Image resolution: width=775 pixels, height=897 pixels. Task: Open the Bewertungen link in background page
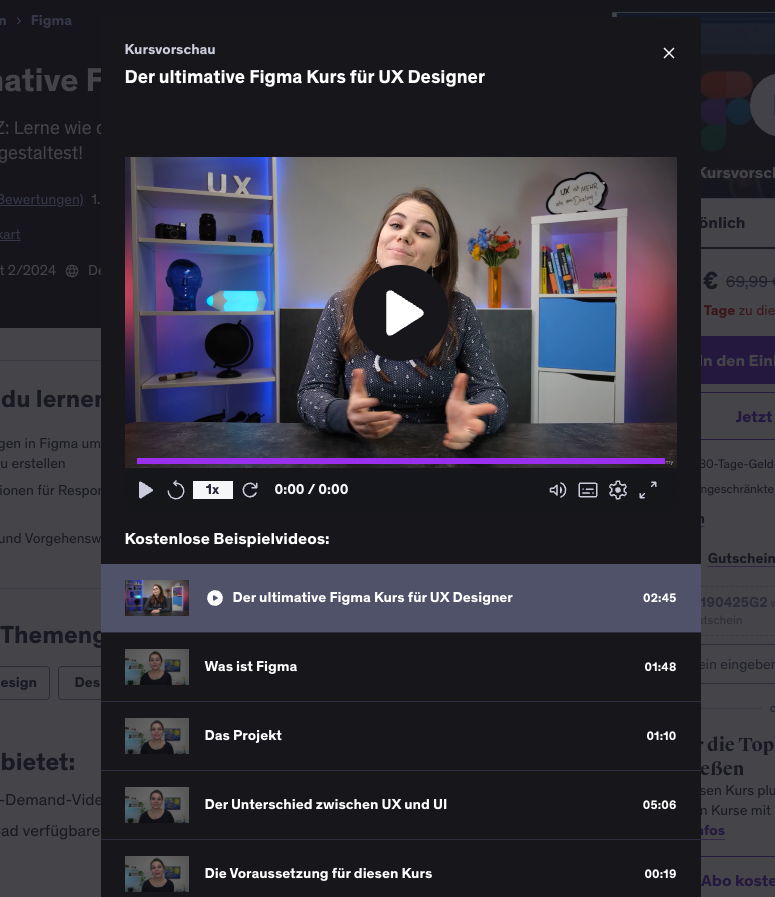tap(41, 200)
